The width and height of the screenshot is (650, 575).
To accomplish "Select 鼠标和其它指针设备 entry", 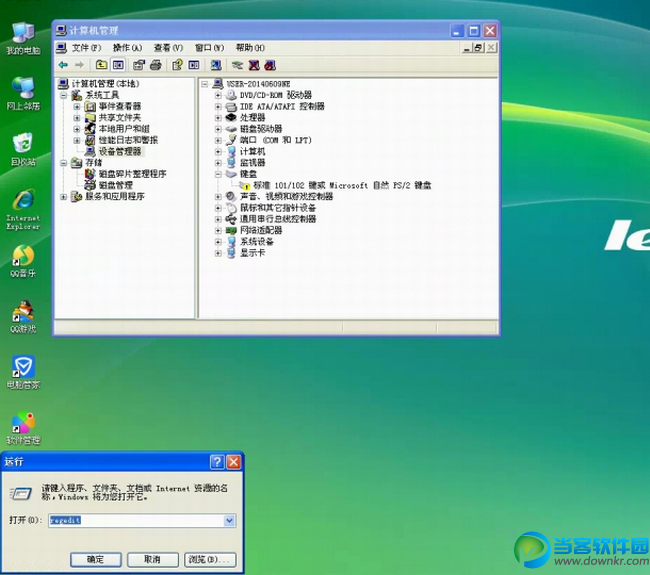I will point(278,208).
